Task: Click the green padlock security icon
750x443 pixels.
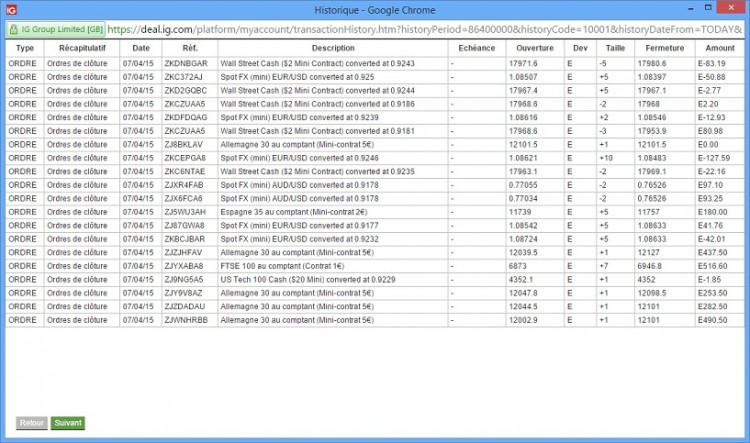Action: [x=14, y=29]
